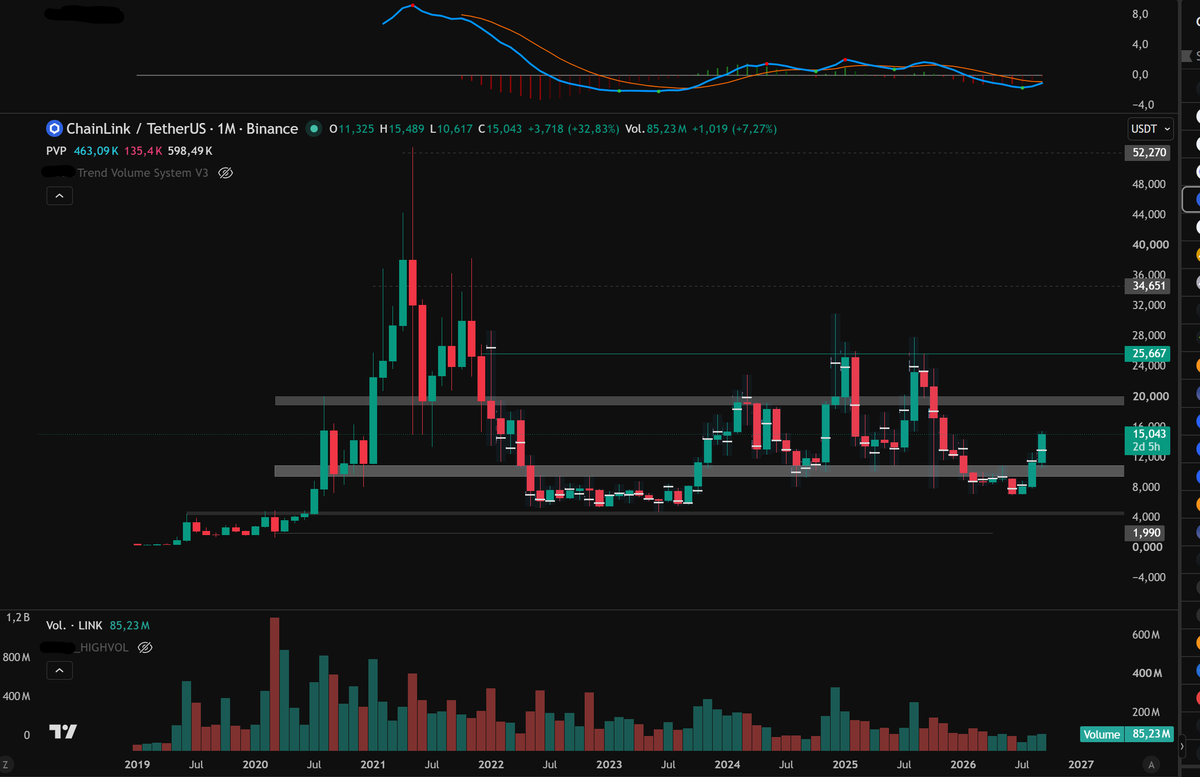The height and width of the screenshot is (777, 1200).
Task: Click the 8,0 oscillator axis label
Action: pos(1138,14)
